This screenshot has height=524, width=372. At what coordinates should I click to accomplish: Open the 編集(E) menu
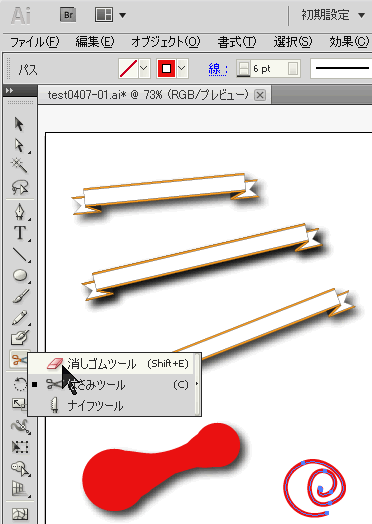click(x=95, y=42)
